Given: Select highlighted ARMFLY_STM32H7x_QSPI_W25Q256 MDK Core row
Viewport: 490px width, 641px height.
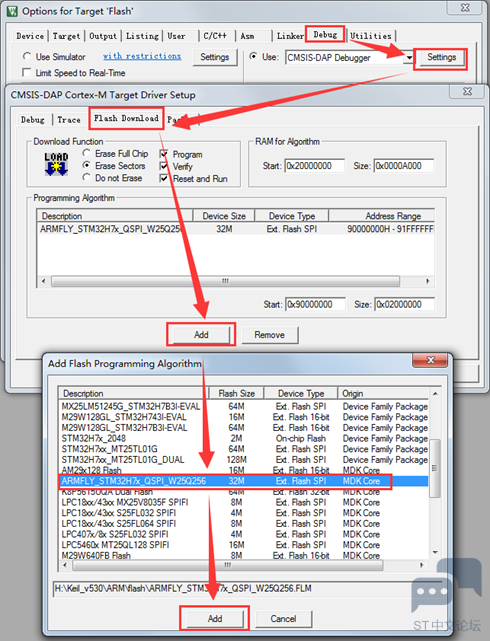Looking at the screenshot, I should pos(244,481).
